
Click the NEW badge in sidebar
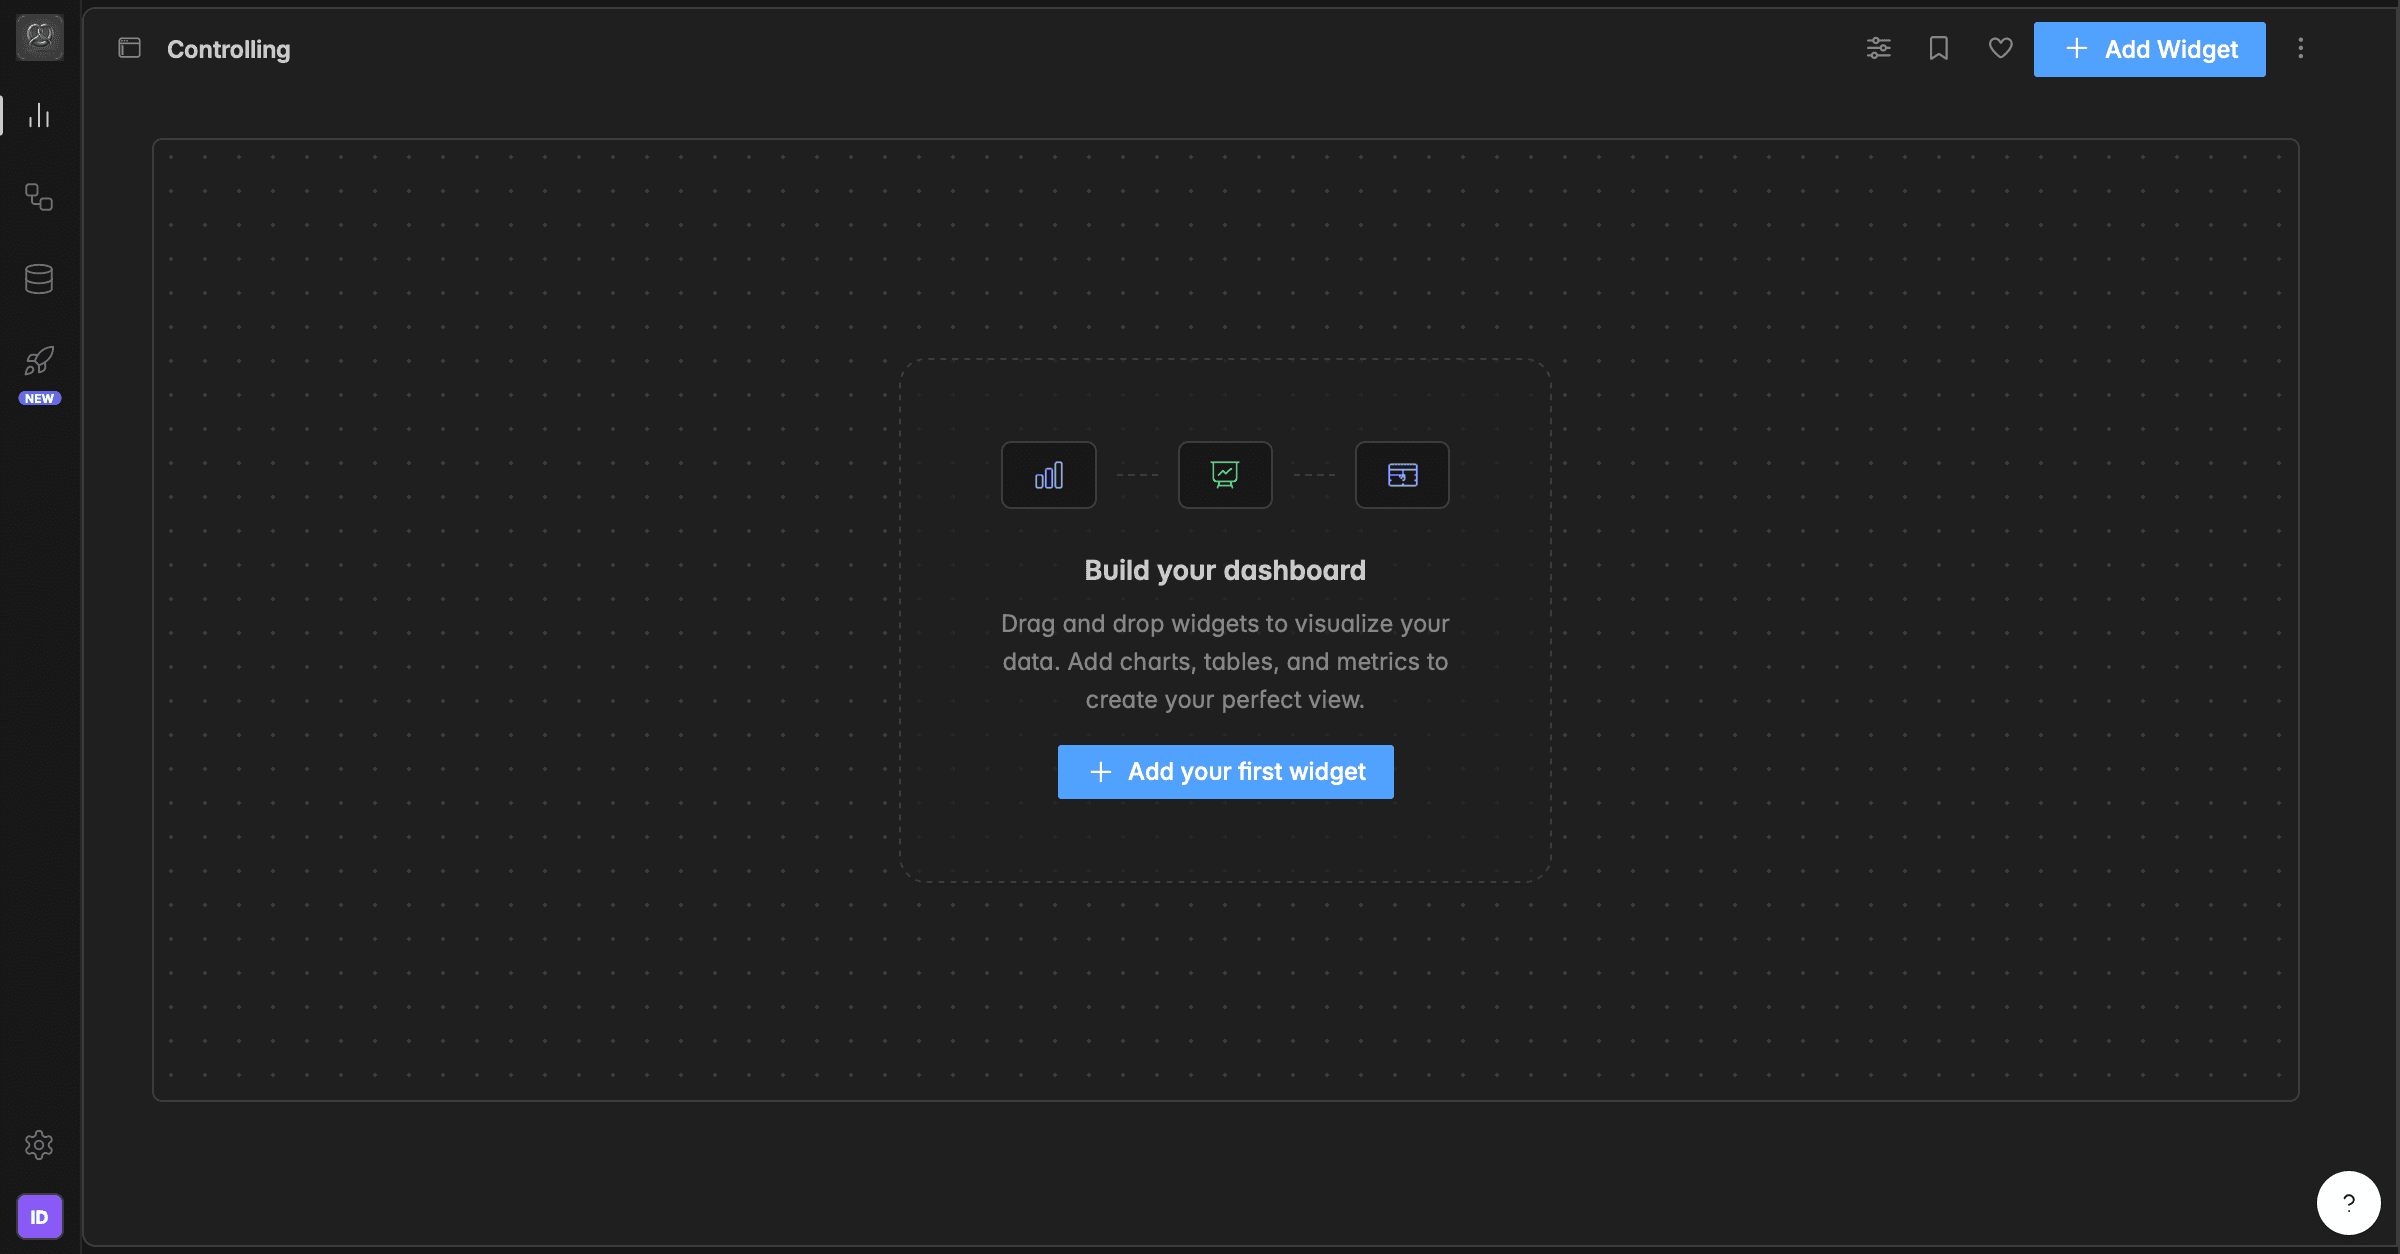click(x=40, y=398)
